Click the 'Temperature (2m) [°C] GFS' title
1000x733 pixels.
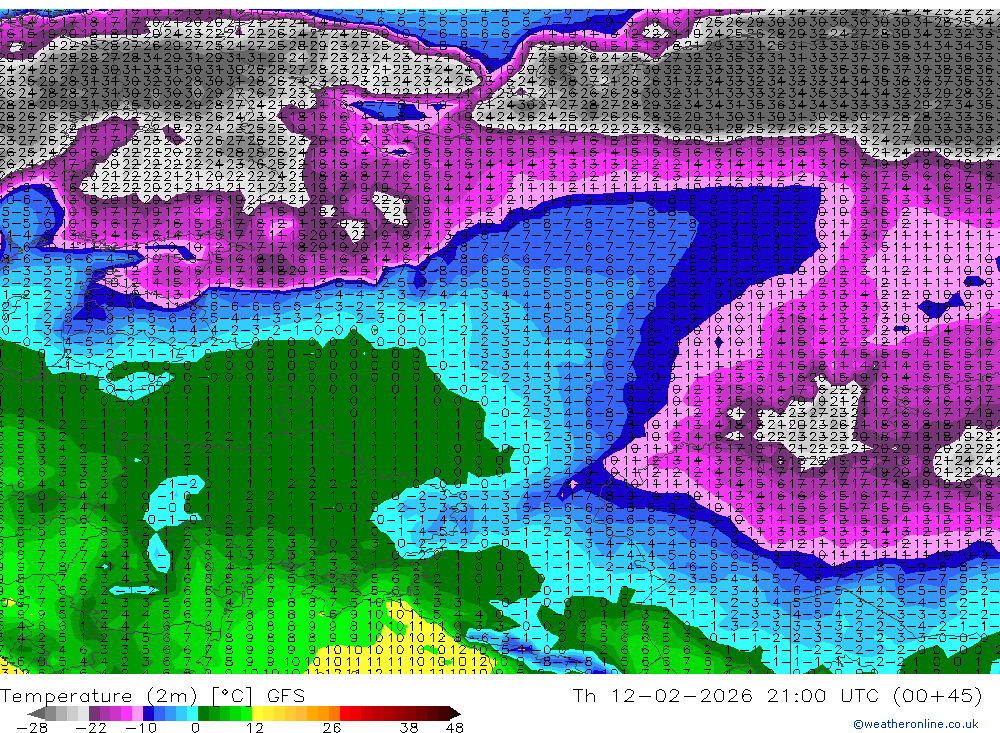point(152,695)
